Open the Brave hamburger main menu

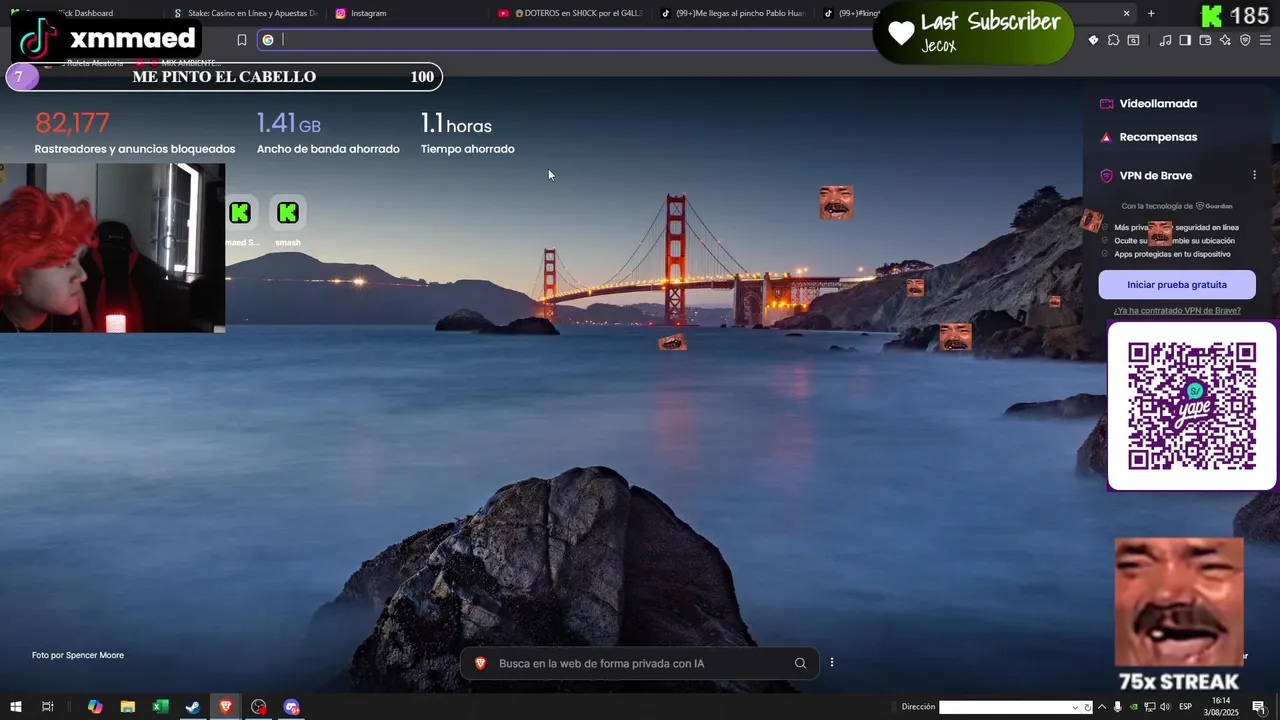[x=1265, y=40]
